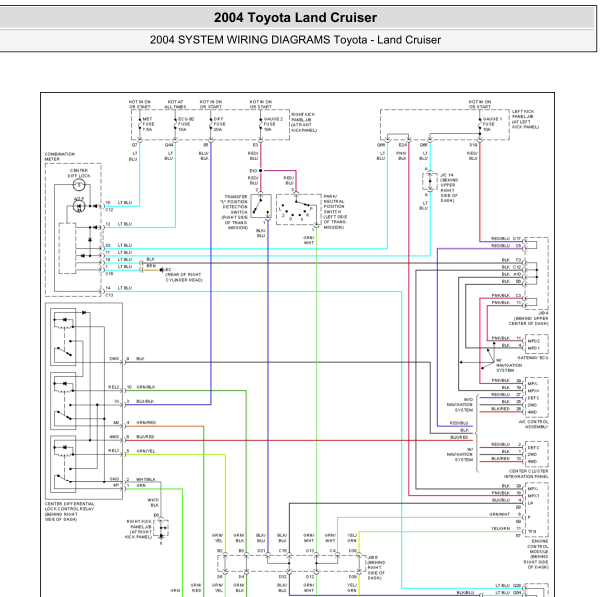Click the Park/Neutral Position Switch label
The width and height of the screenshot is (600, 597).
click(x=335, y=212)
